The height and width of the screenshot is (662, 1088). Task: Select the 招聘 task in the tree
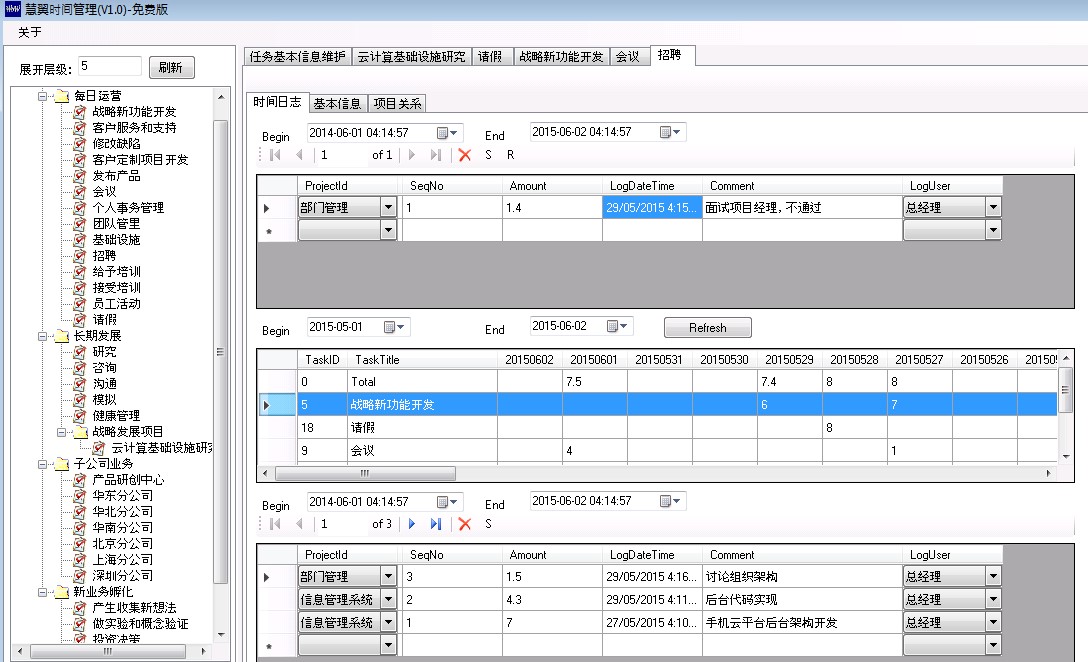[104, 256]
